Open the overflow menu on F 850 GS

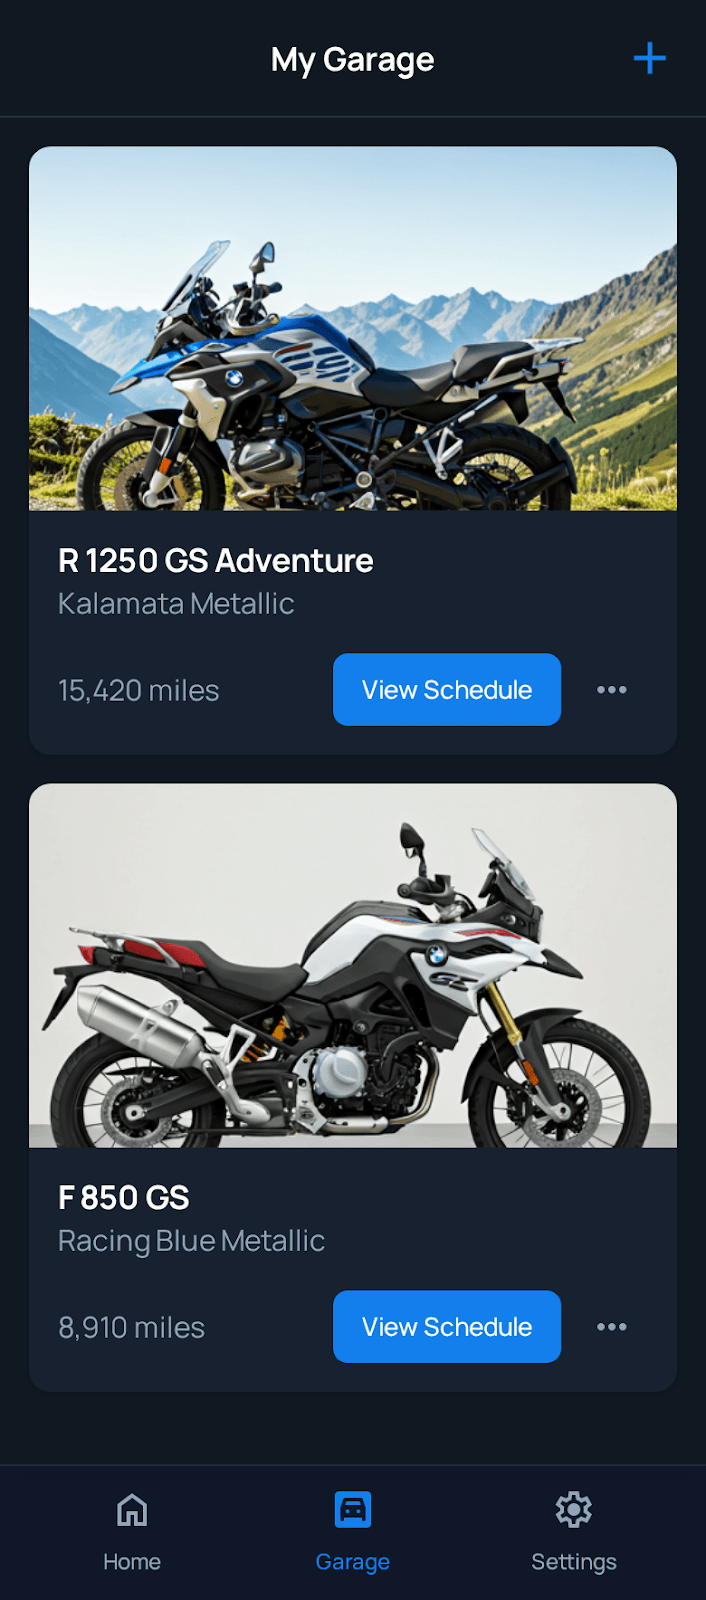click(612, 1326)
